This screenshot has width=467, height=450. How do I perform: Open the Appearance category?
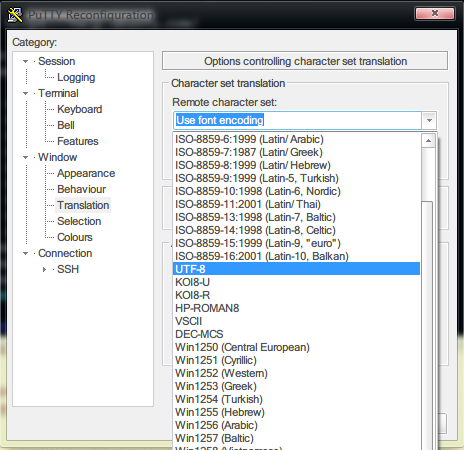click(86, 173)
